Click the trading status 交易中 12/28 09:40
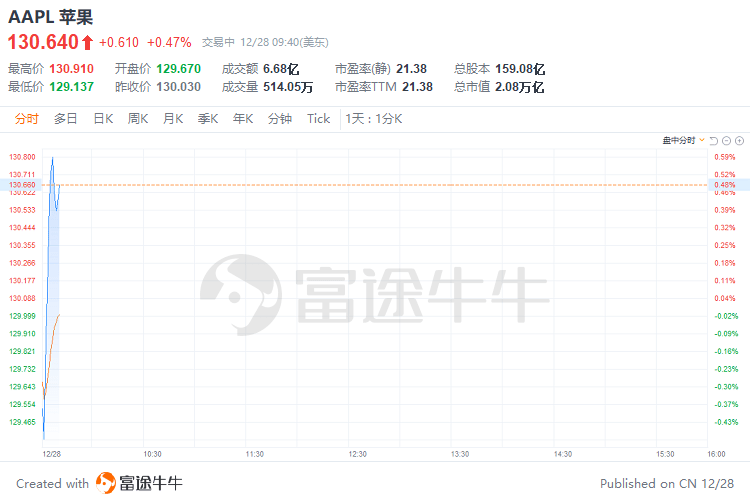The width and height of the screenshot is (750, 504). (265, 43)
